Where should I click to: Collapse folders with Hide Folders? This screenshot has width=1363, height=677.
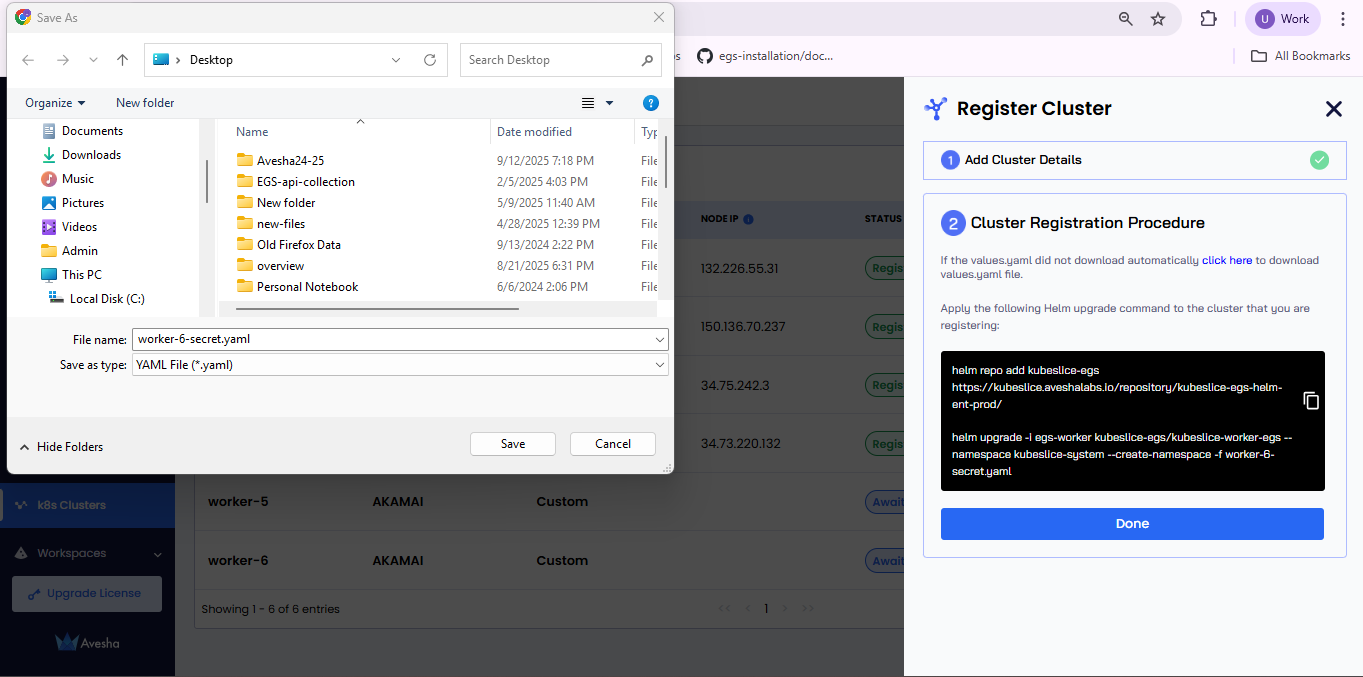tap(61, 447)
